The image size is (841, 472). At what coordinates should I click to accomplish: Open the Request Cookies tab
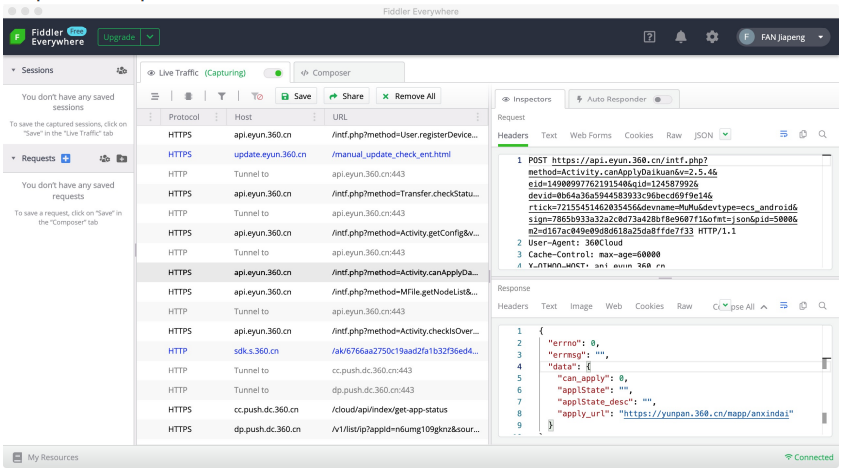638,135
